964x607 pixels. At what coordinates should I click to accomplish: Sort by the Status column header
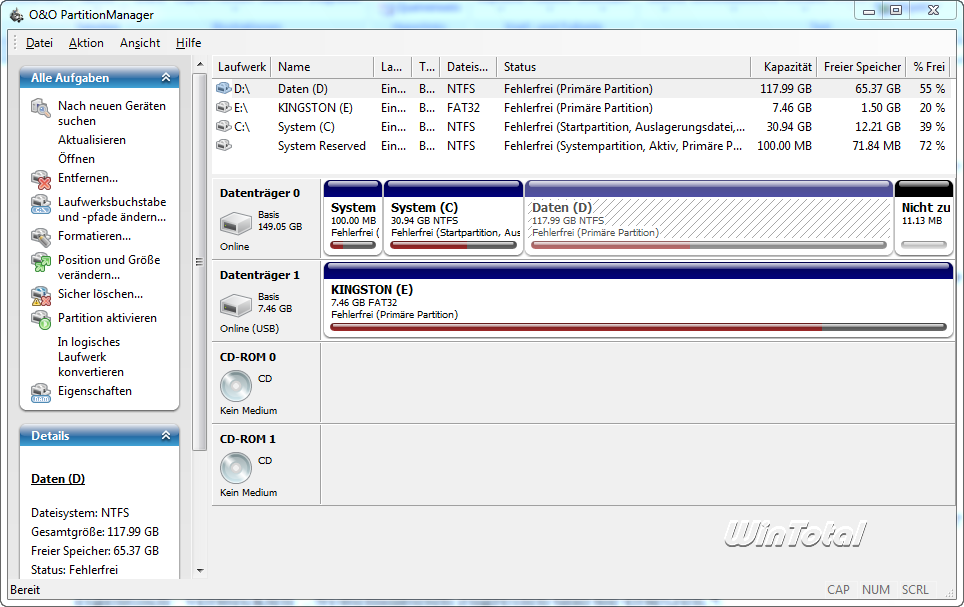click(625, 67)
